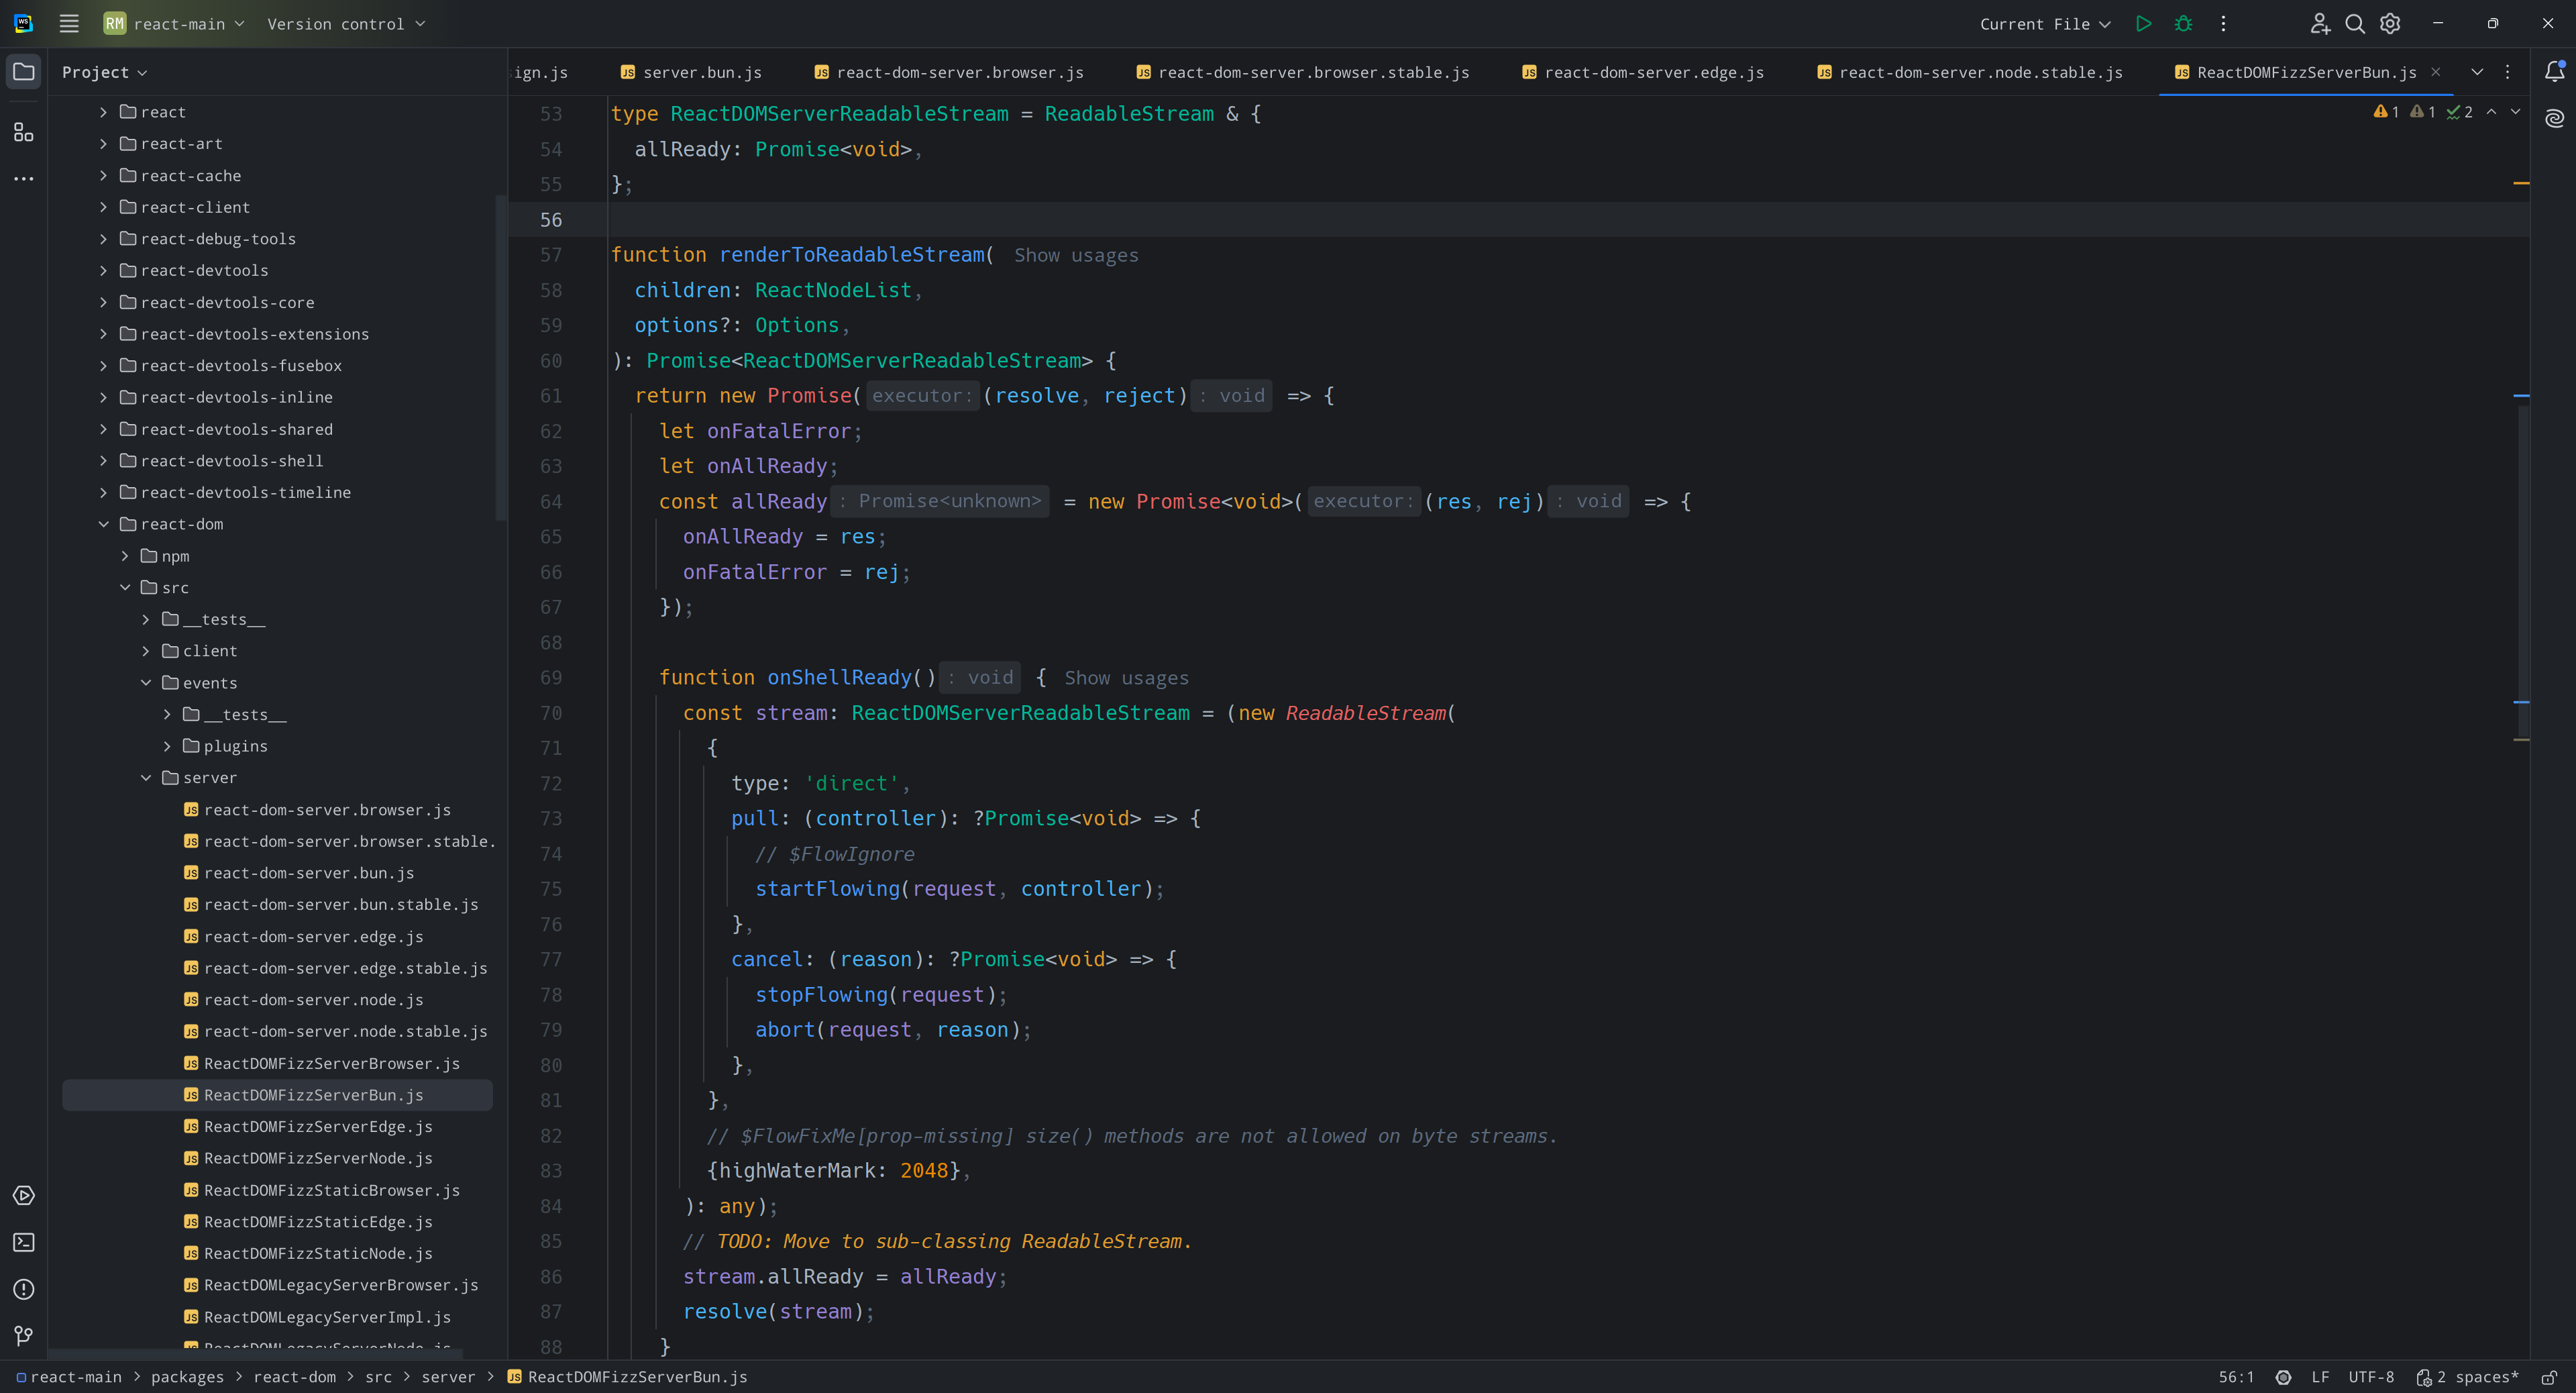Click the Debug bug icon
Screen dimensions: 2576x1393
2183,24
